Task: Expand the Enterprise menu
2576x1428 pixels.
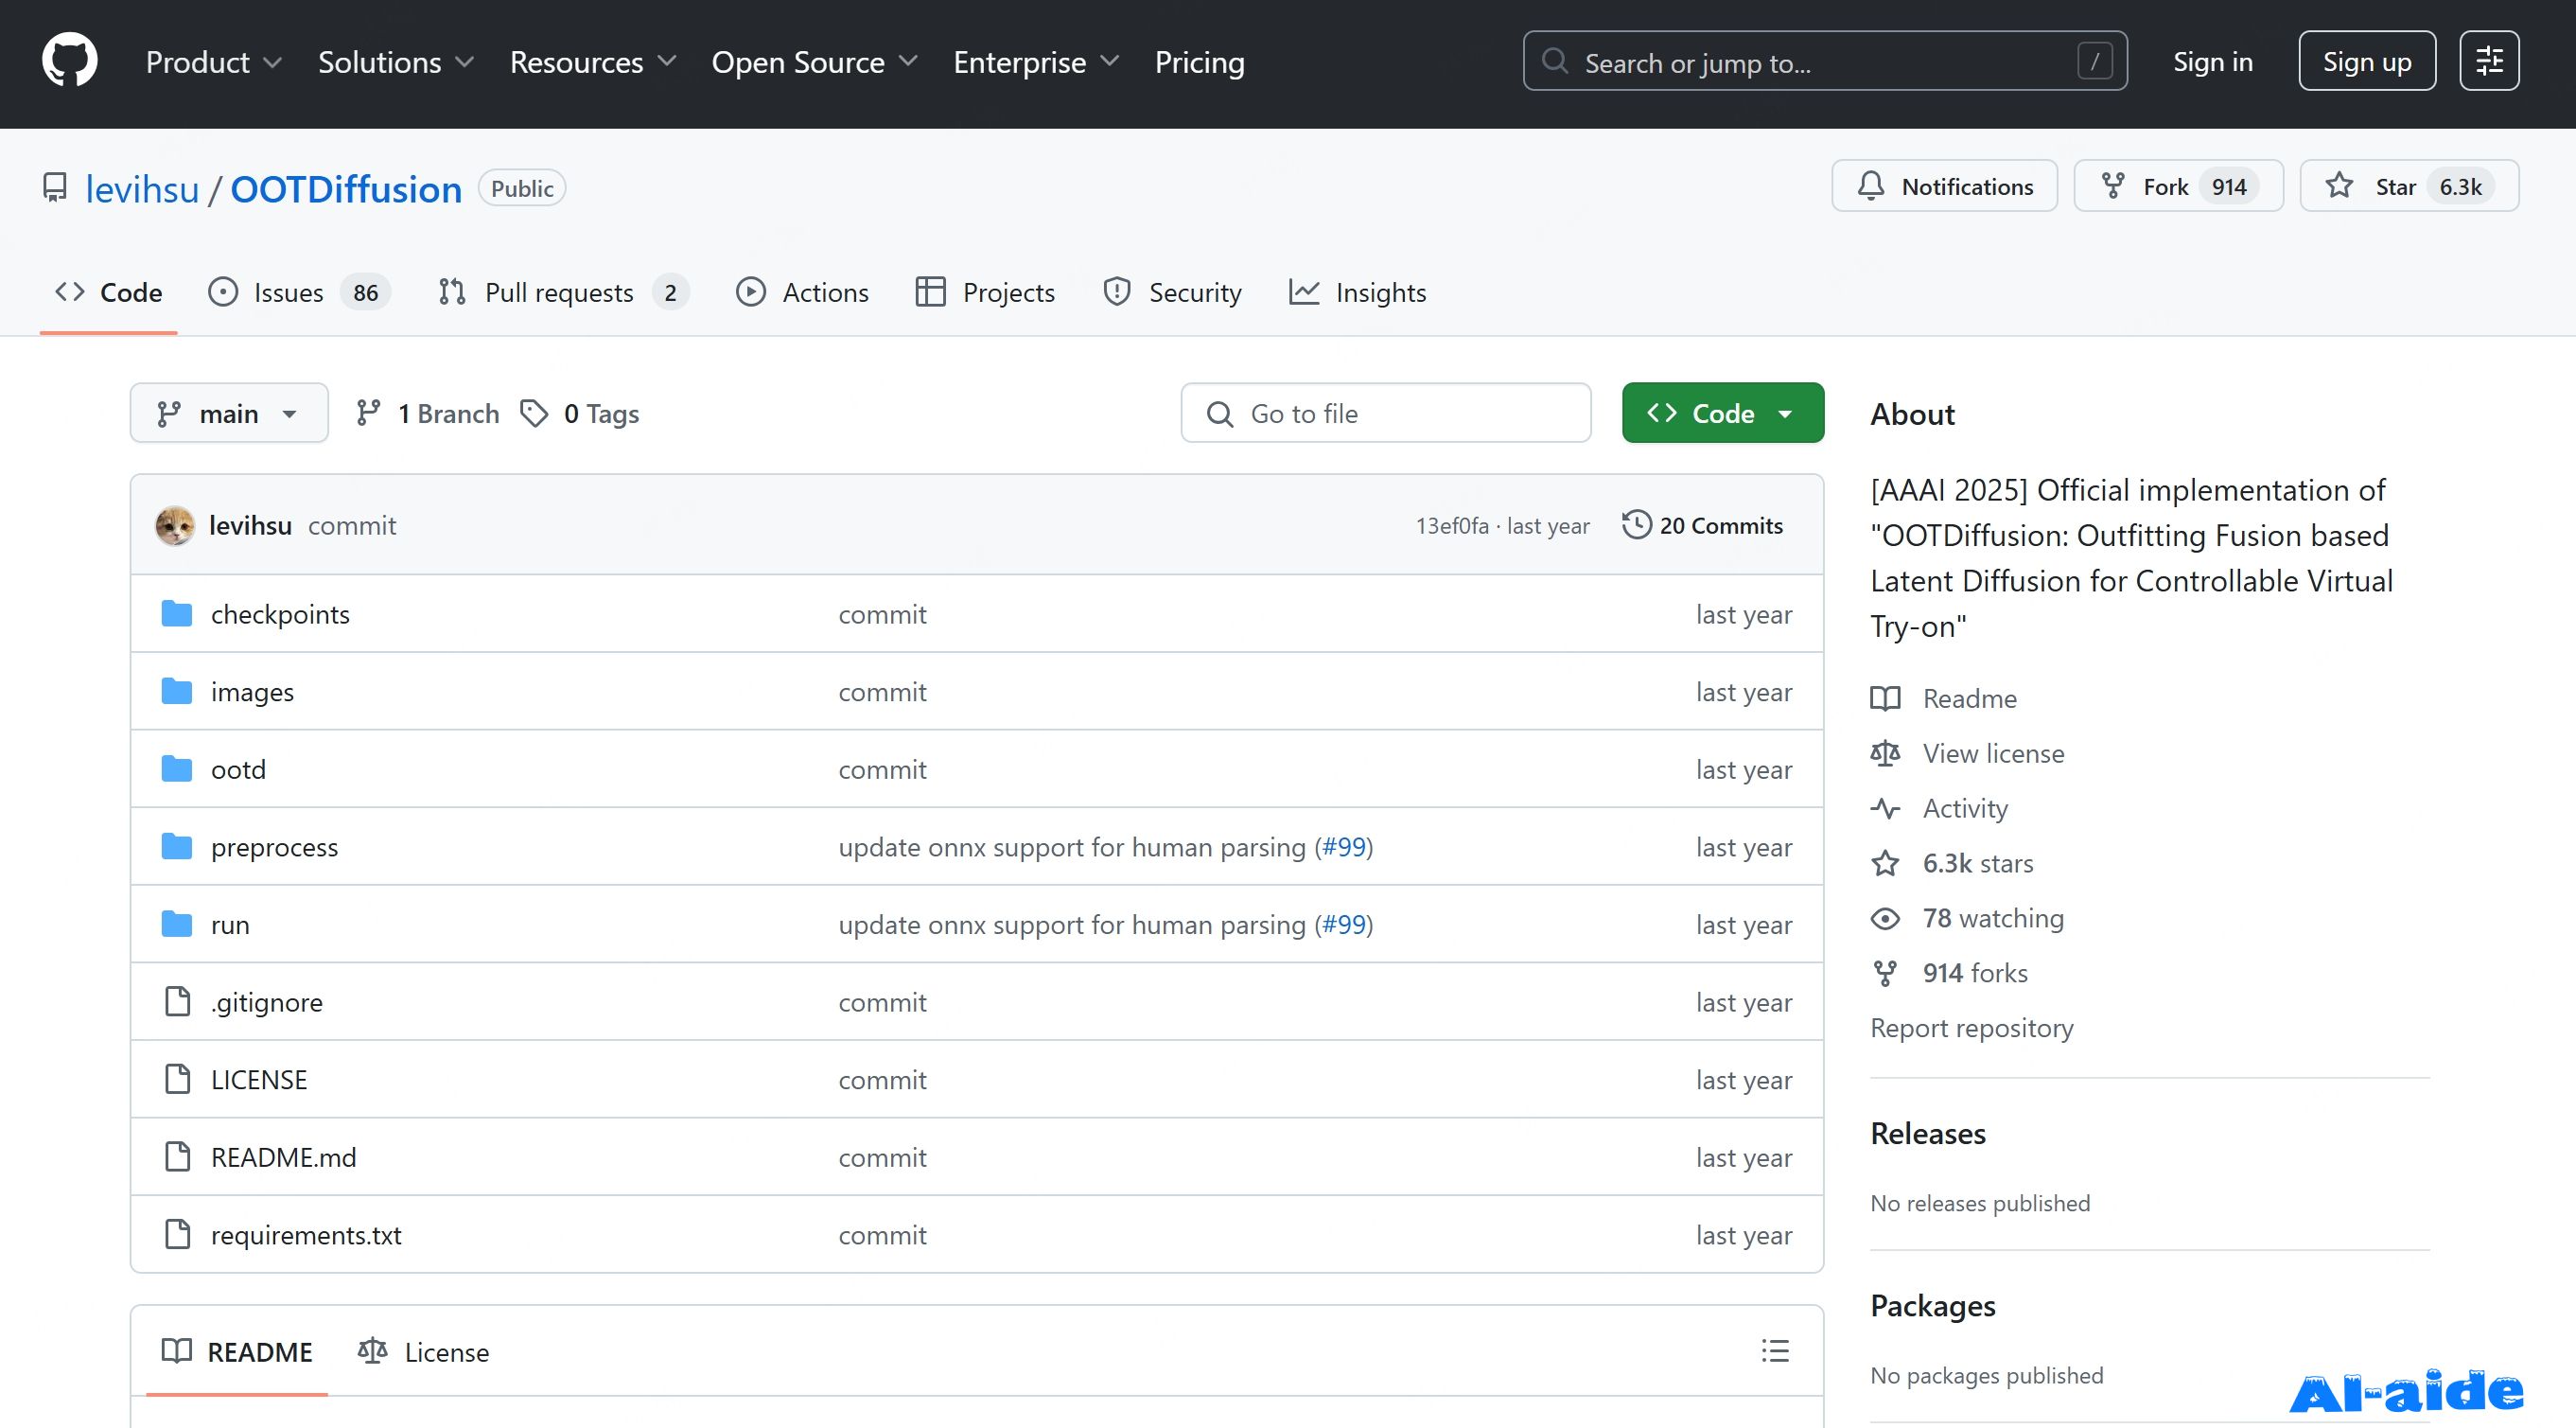Action: coord(1036,62)
